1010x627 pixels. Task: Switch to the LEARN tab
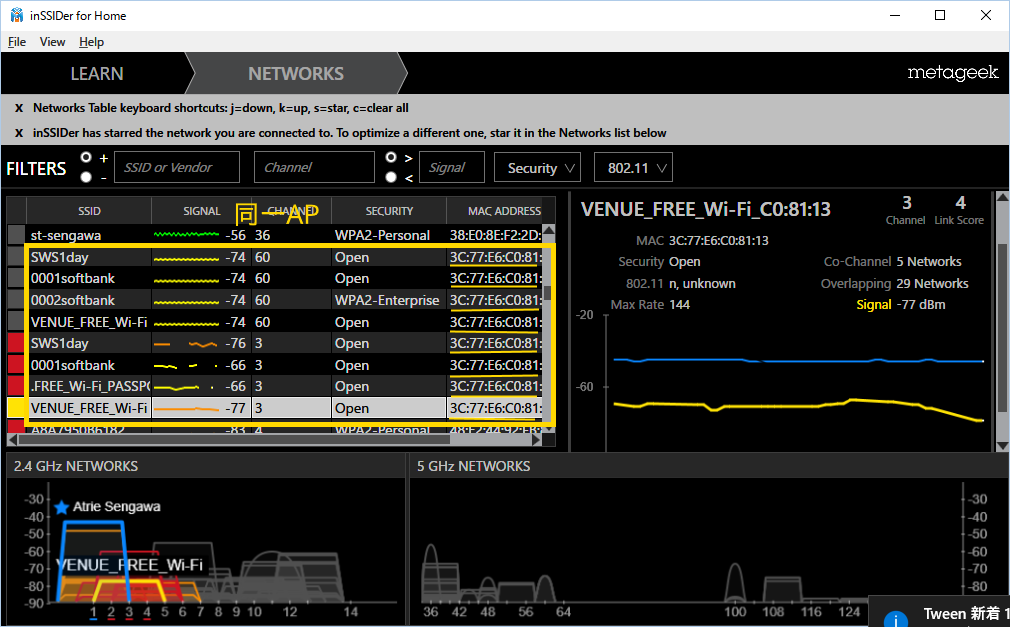click(97, 73)
